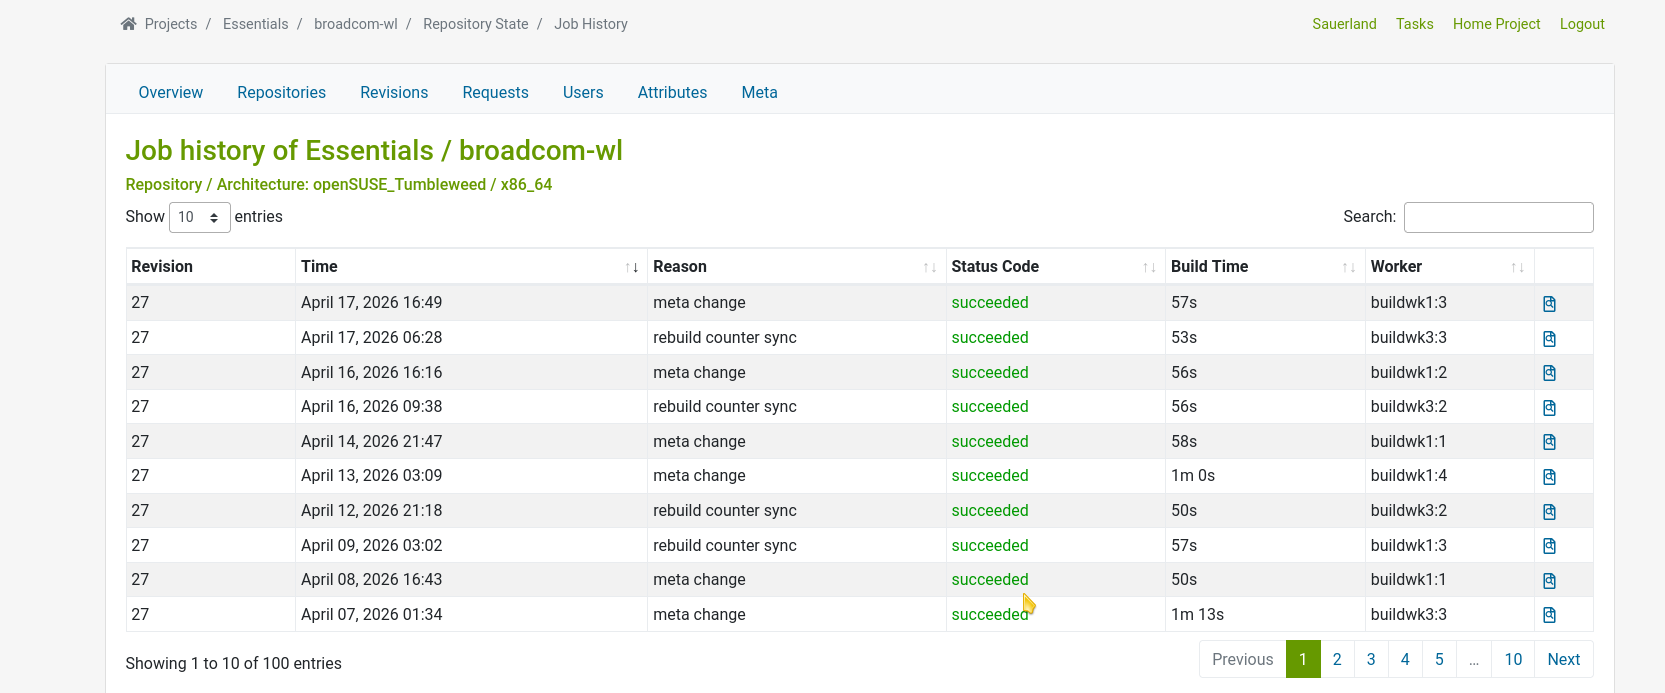Switch to the Repositories tab
The height and width of the screenshot is (693, 1665).
tap(281, 92)
